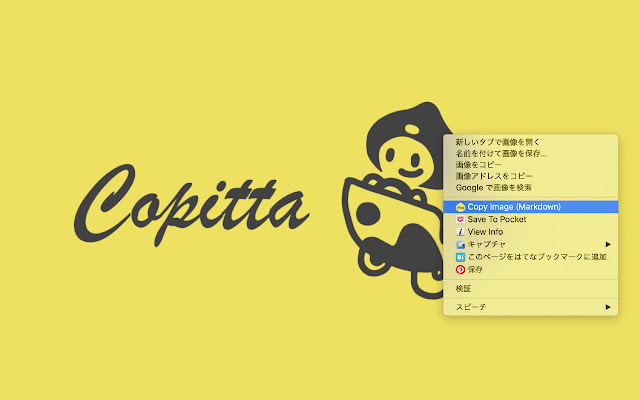640x400 pixels.
Task: Click the Hatena Bookmark icon
Action: click(460, 257)
